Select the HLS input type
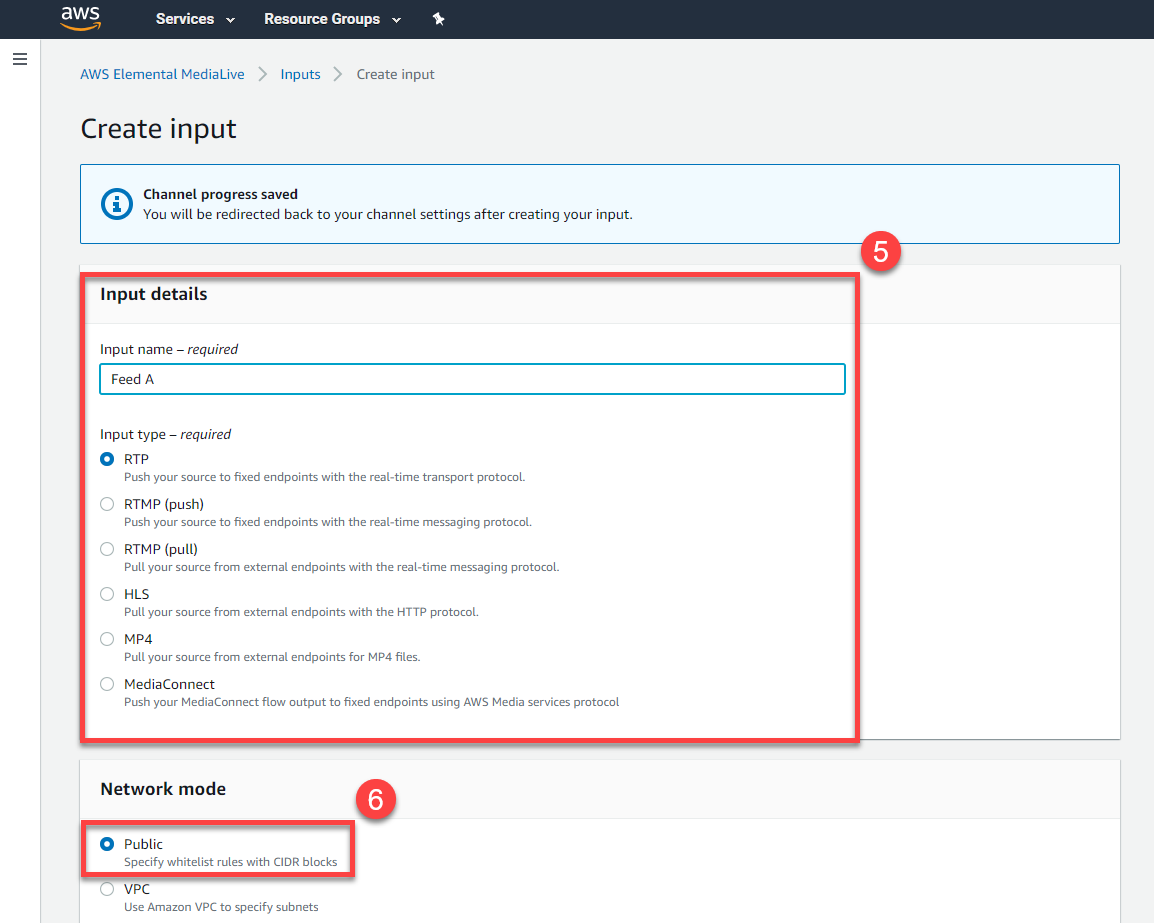Screen dimensions: 1154x923 tap(107, 594)
